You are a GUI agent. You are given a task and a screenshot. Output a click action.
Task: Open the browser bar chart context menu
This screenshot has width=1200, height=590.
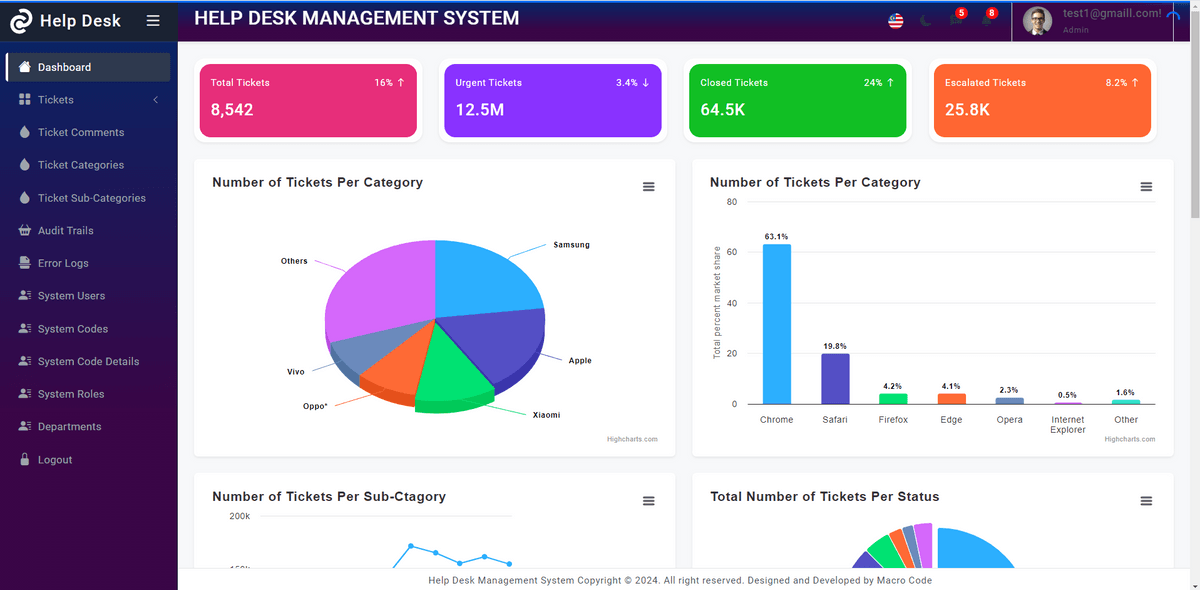click(1146, 187)
